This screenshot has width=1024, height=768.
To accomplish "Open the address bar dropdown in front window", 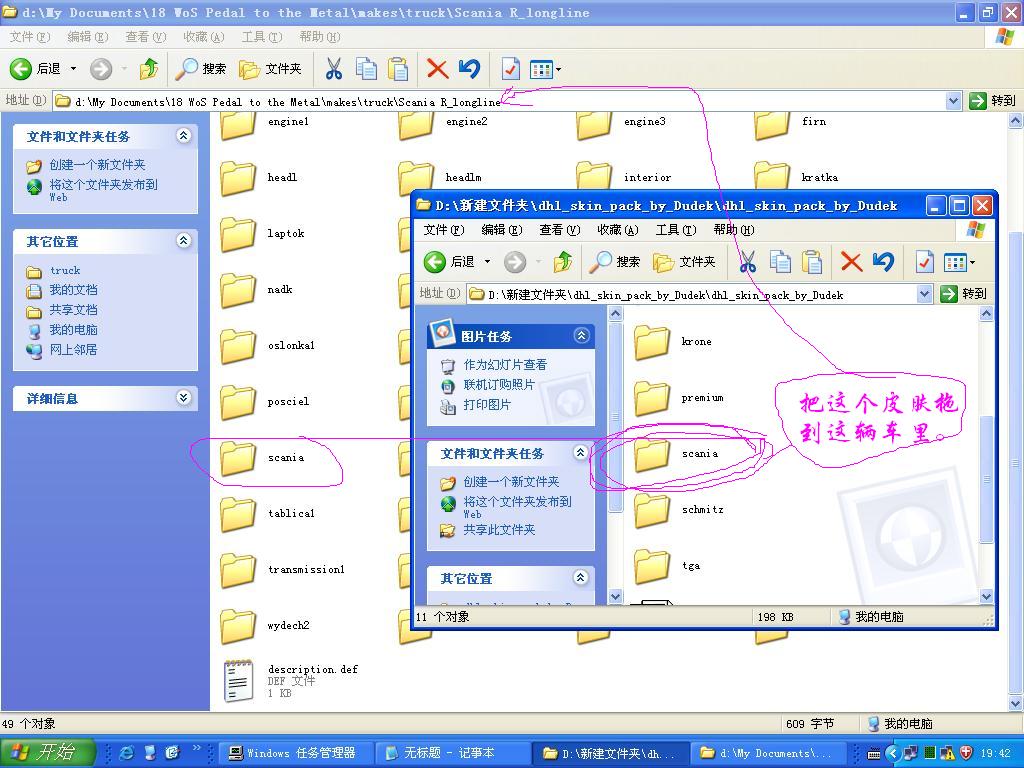I will [x=924, y=294].
